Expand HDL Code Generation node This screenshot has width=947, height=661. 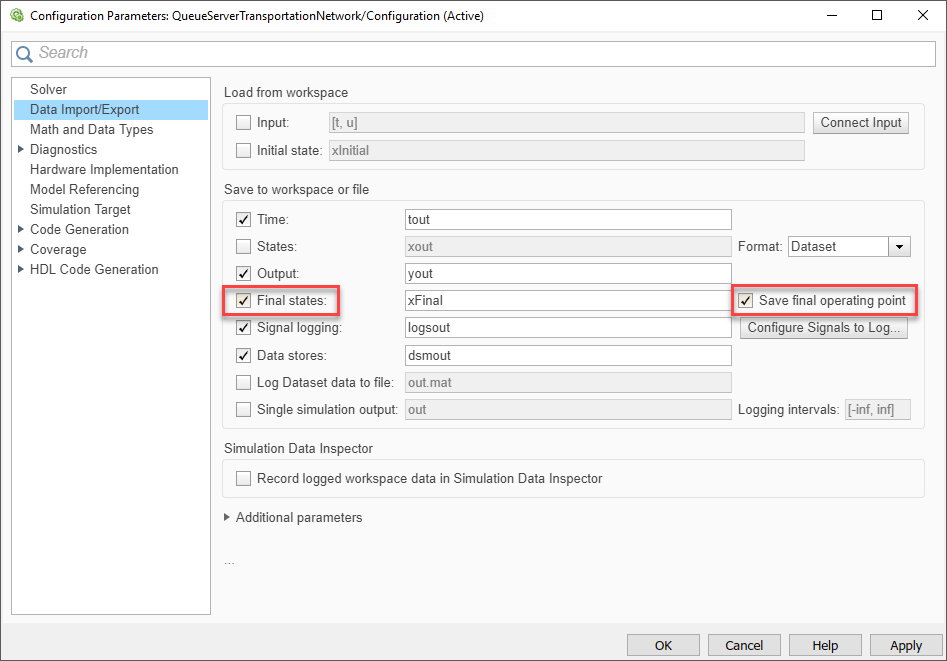pos(20,269)
